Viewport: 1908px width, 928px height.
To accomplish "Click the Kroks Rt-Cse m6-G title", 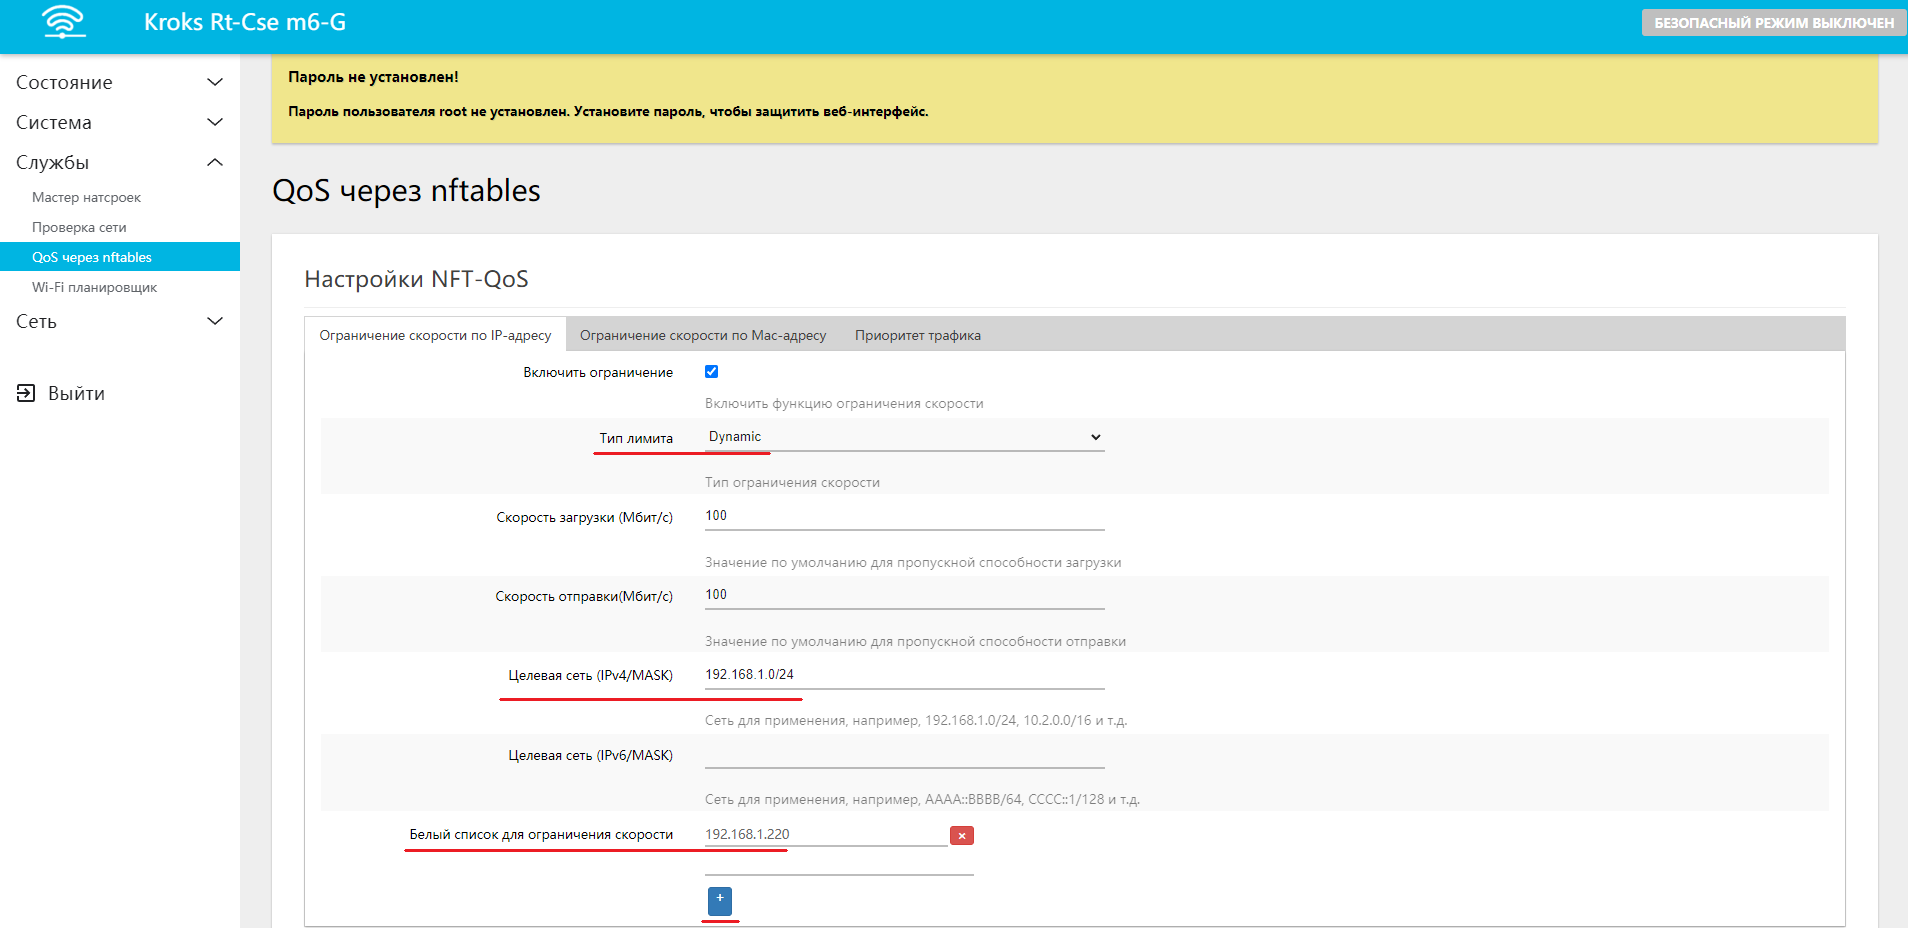I will [245, 22].
